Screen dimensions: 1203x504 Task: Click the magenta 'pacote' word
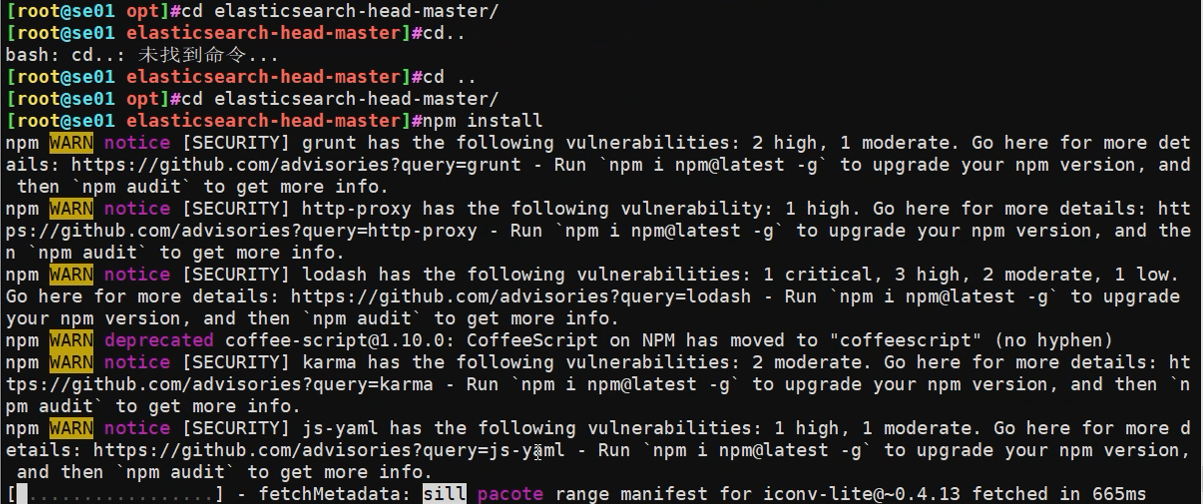point(510,494)
